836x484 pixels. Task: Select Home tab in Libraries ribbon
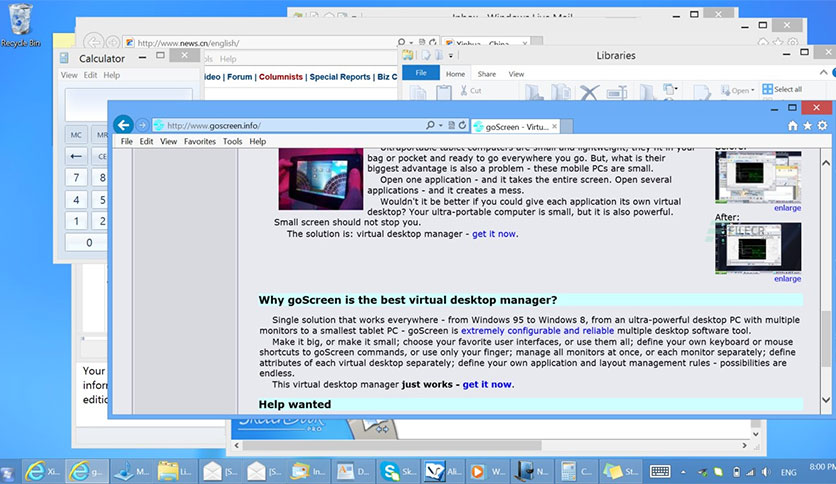[455, 74]
